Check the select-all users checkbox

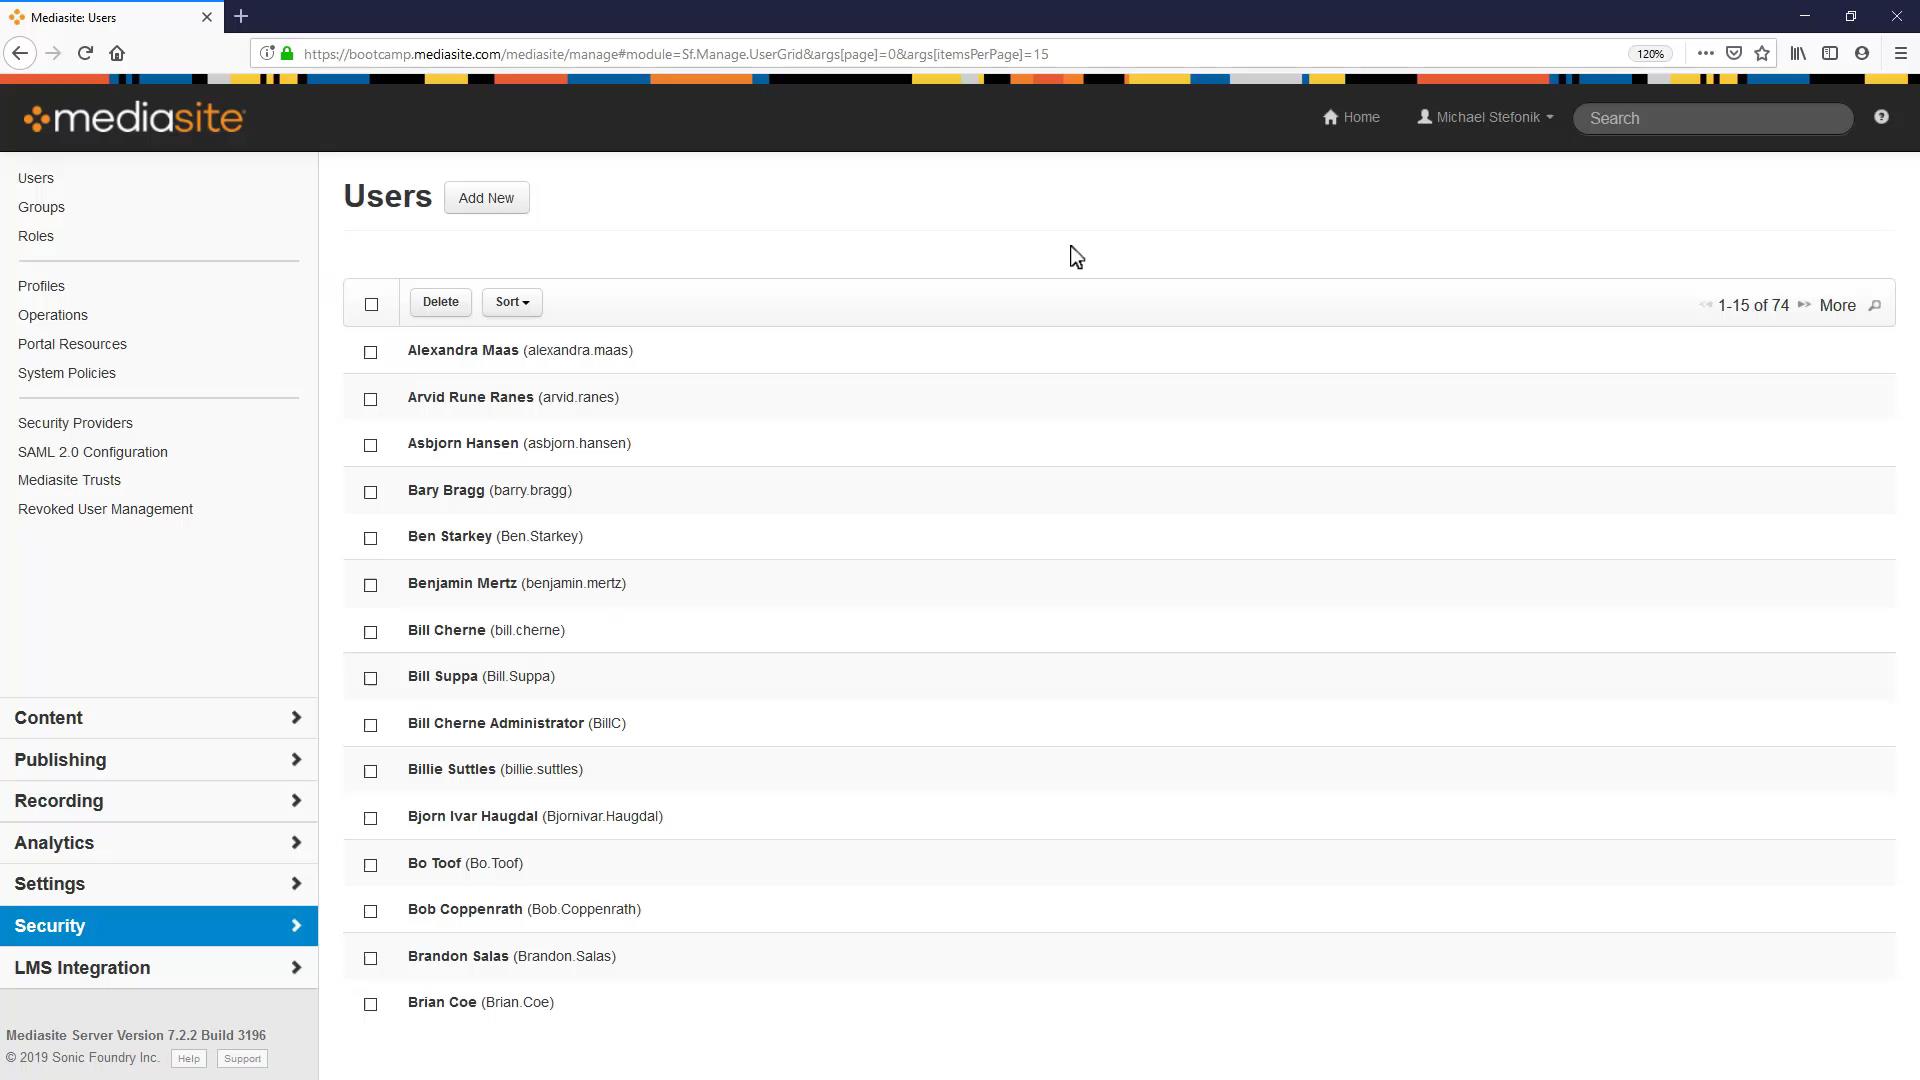tap(371, 304)
